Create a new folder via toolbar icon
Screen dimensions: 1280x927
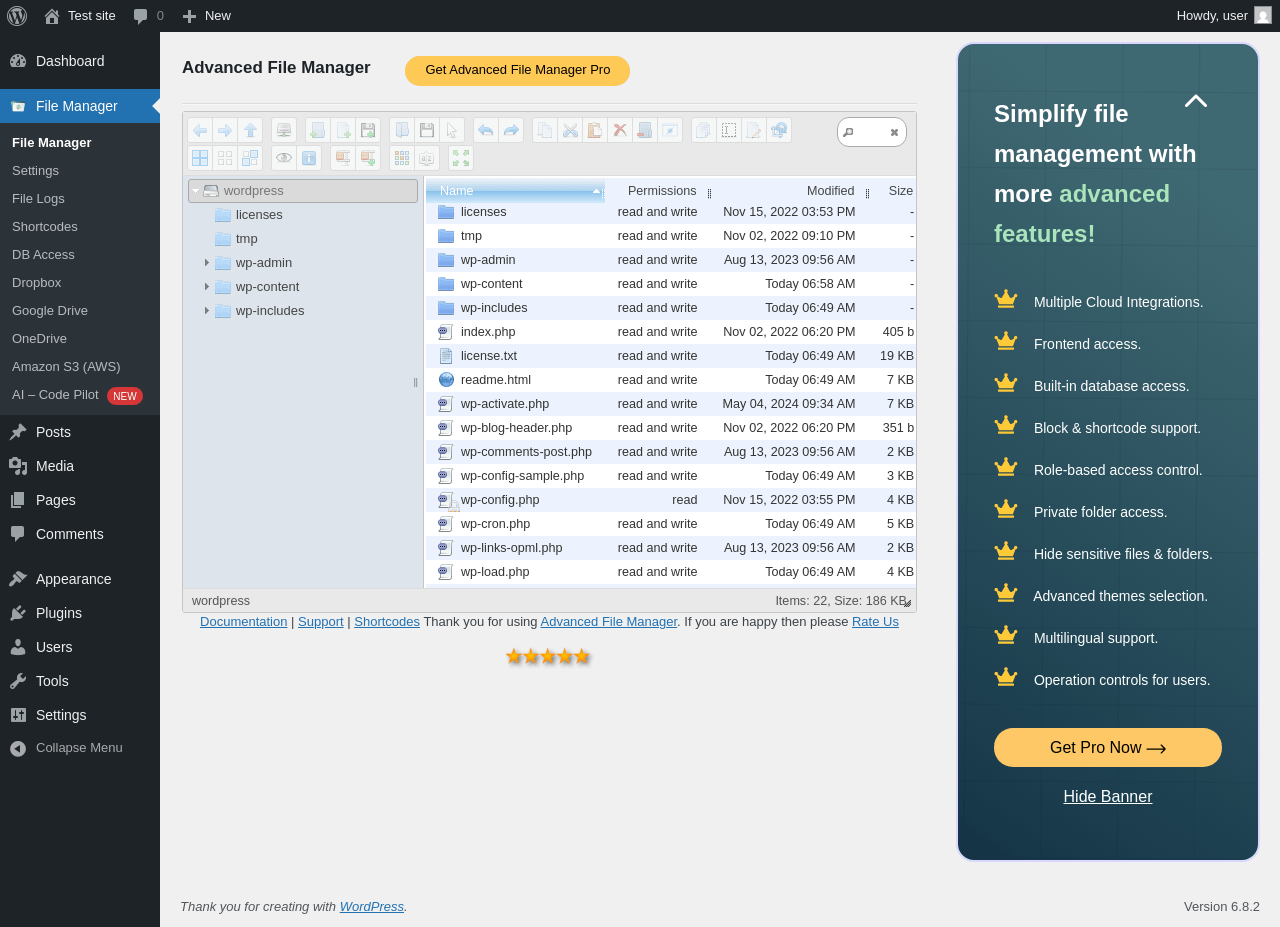[318, 130]
